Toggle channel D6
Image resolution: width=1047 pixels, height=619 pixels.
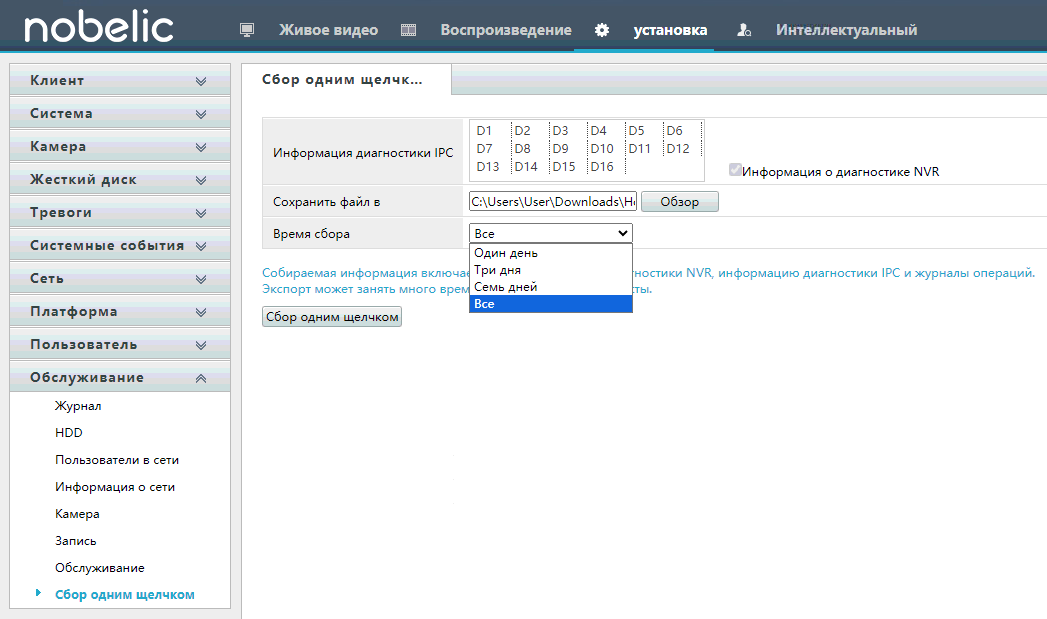pyautogui.click(x=674, y=131)
